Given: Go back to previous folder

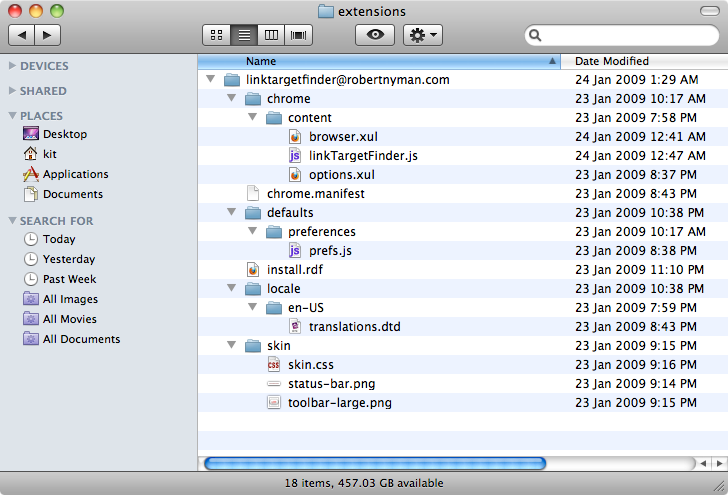Looking at the screenshot, I should coord(21,35).
